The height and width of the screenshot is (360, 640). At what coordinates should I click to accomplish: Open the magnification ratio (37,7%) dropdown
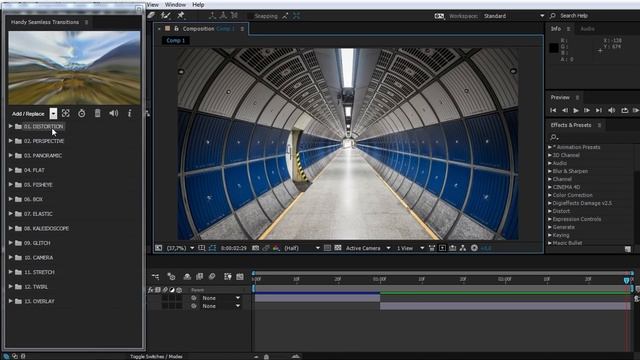tap(180, 248)
